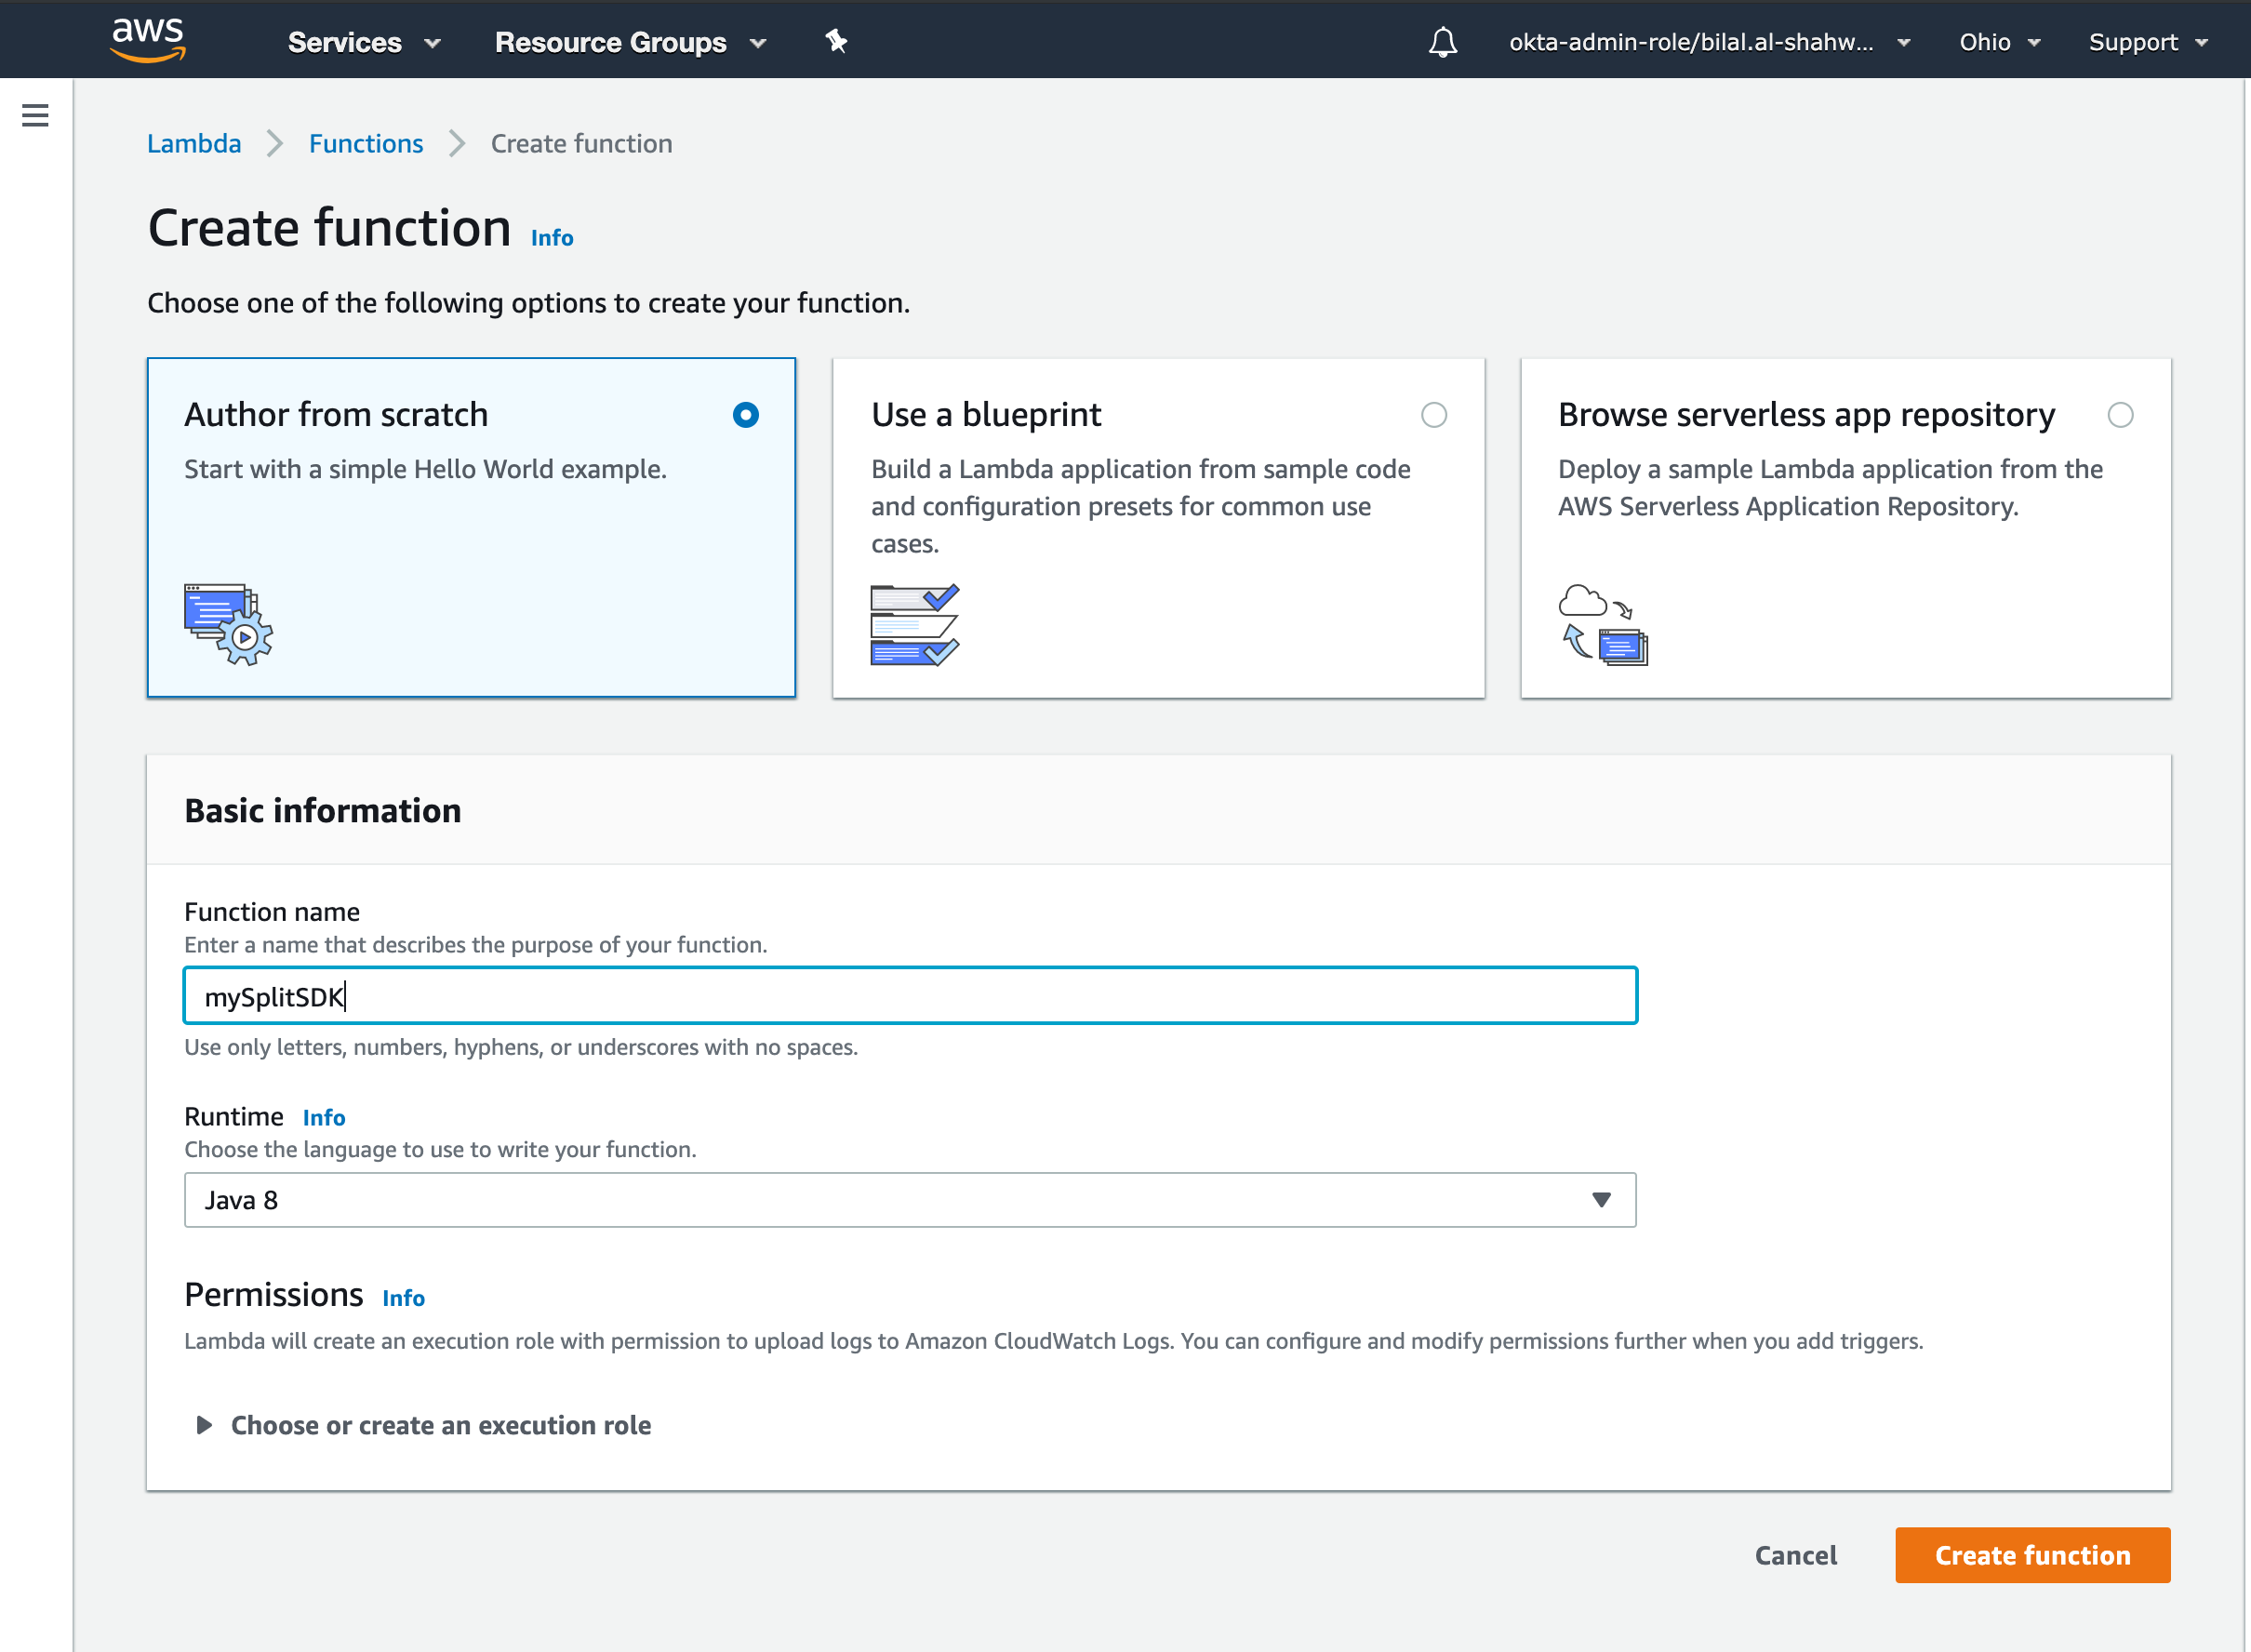Click the Function name input field
2251x1652 pixels.
click(x=909, y=996)
